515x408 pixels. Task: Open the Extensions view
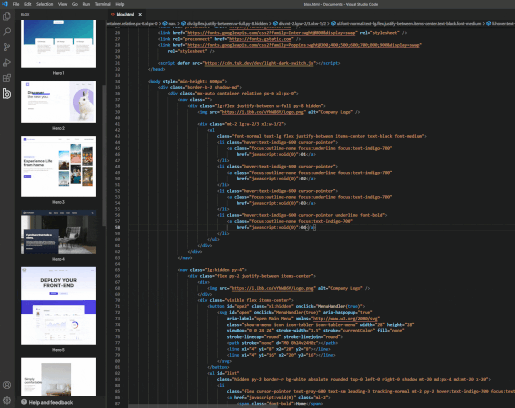(x=7, y=78)
